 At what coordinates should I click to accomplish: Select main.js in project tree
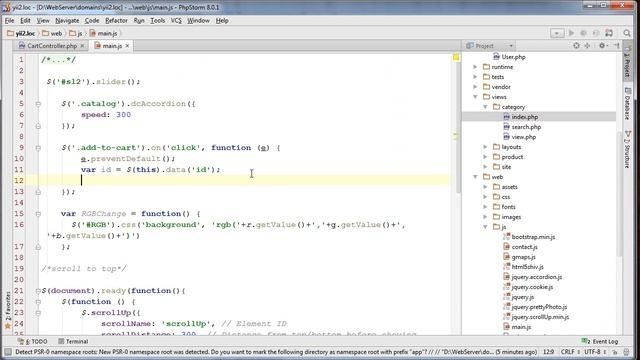click(x=517, y=327)
